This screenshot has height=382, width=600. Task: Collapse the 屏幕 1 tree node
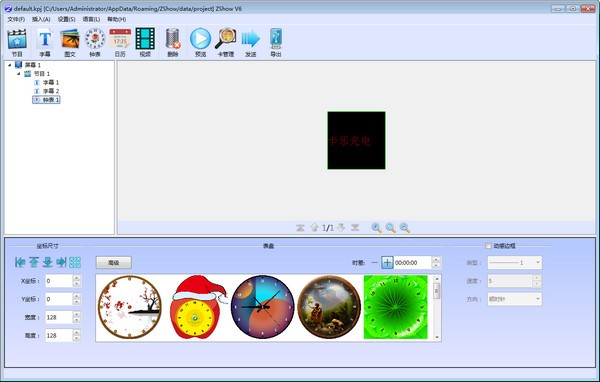pyautogui.click(x=10, y=65)
